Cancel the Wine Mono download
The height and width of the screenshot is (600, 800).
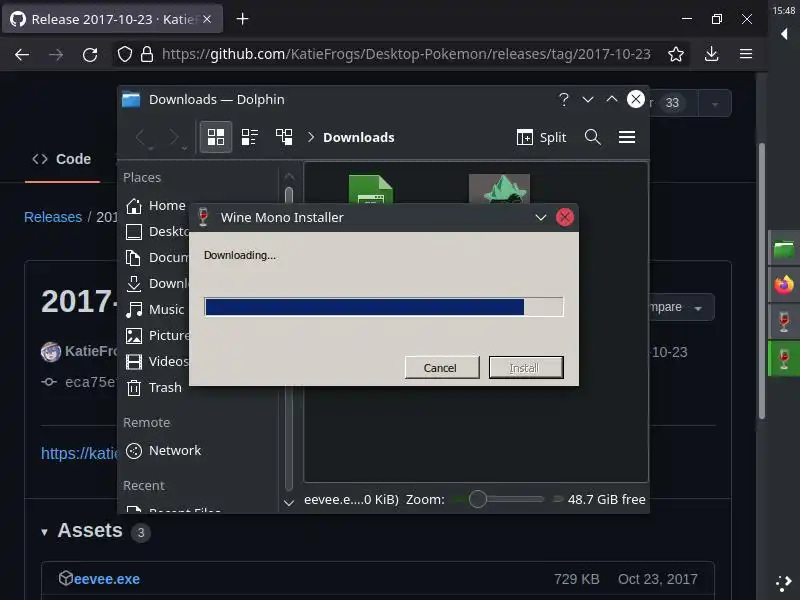(442, 368)
